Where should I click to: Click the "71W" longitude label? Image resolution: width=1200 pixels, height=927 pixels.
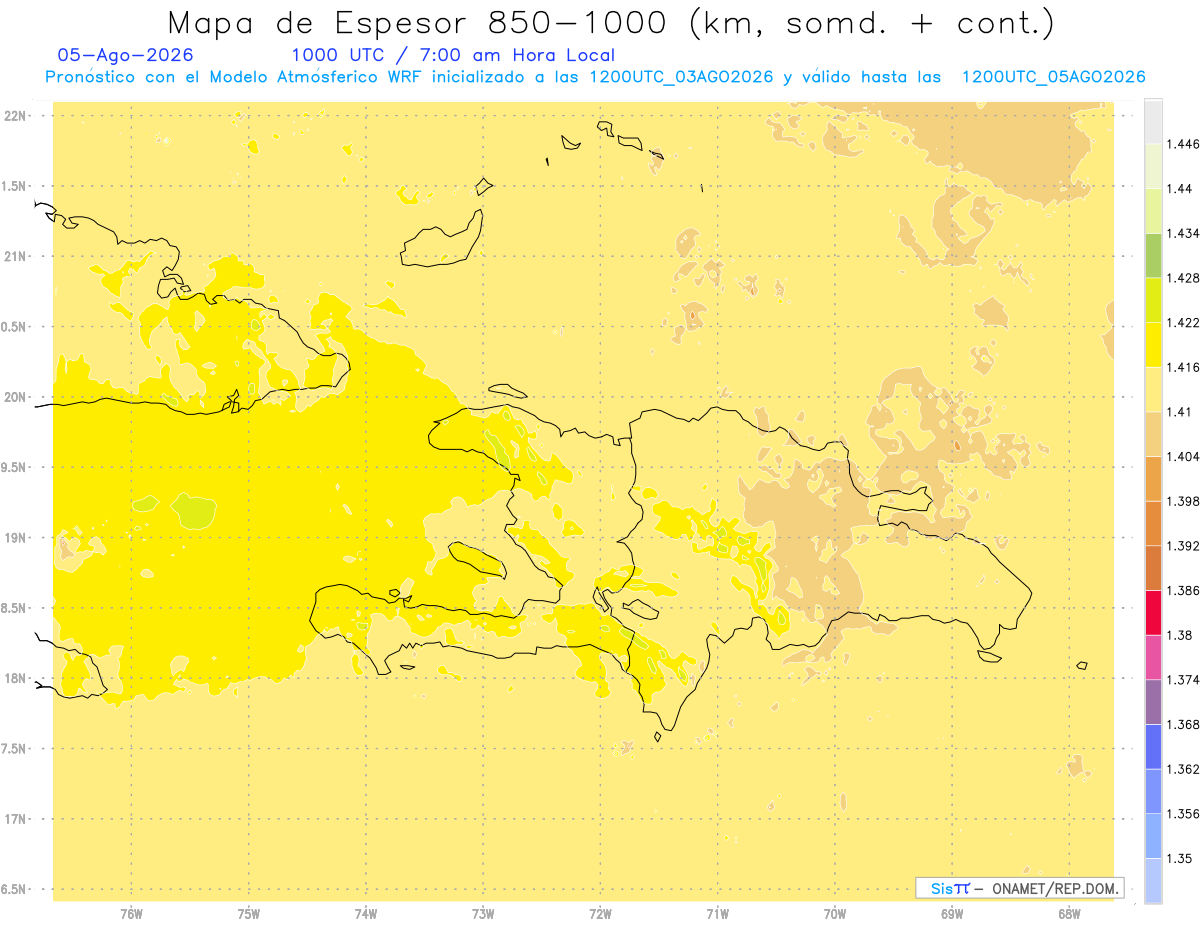tap(717, 913)
